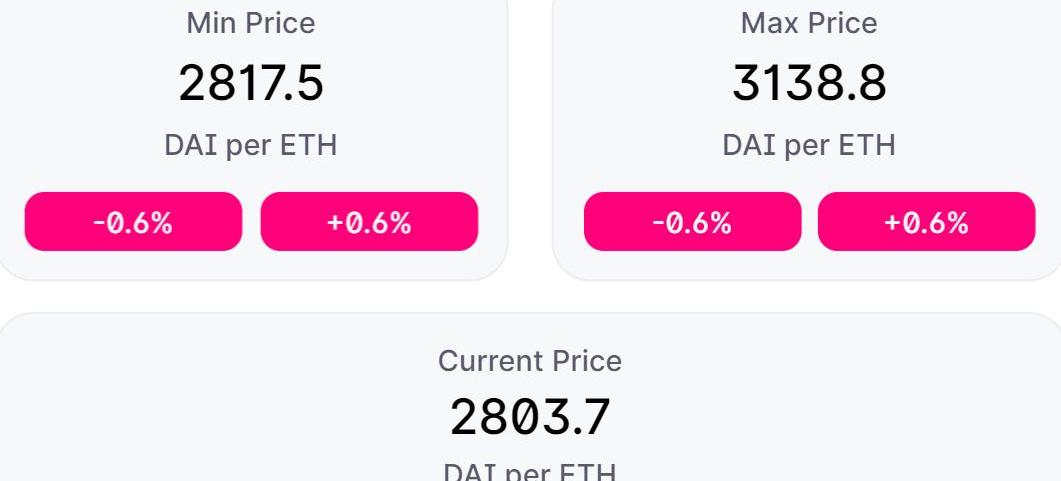The height and width of the screenshot is (481, 1061).
Task: Select the Current Price value 2803.7
Action: tap(530, 417)
